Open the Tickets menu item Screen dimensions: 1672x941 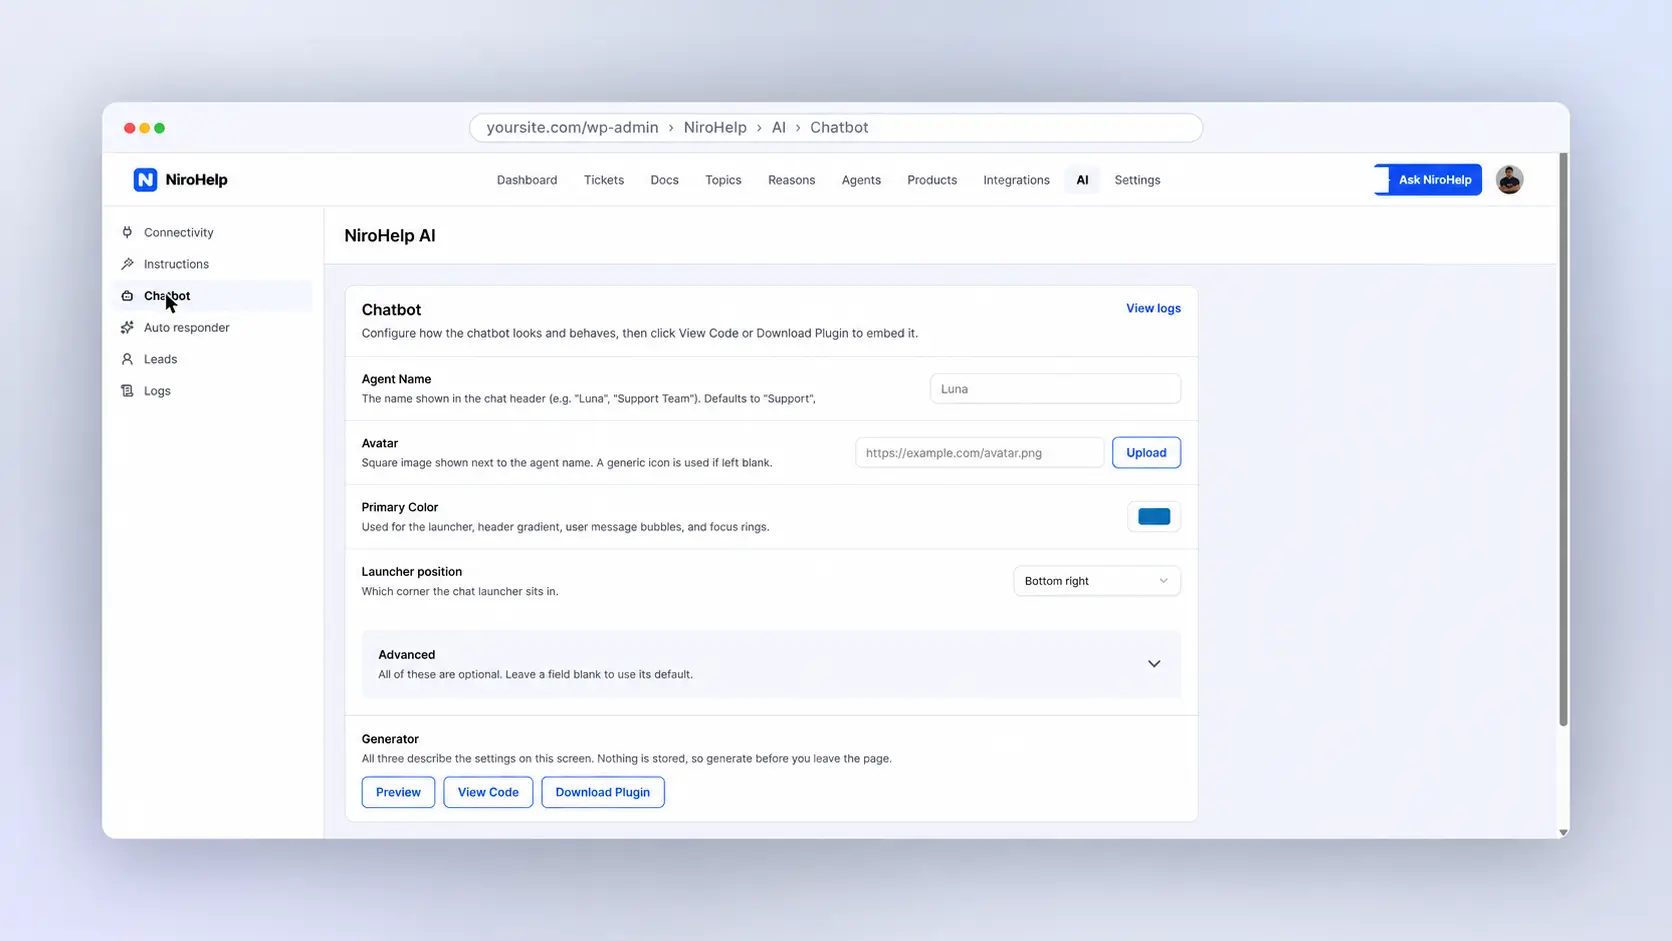[x=604, y=180]
